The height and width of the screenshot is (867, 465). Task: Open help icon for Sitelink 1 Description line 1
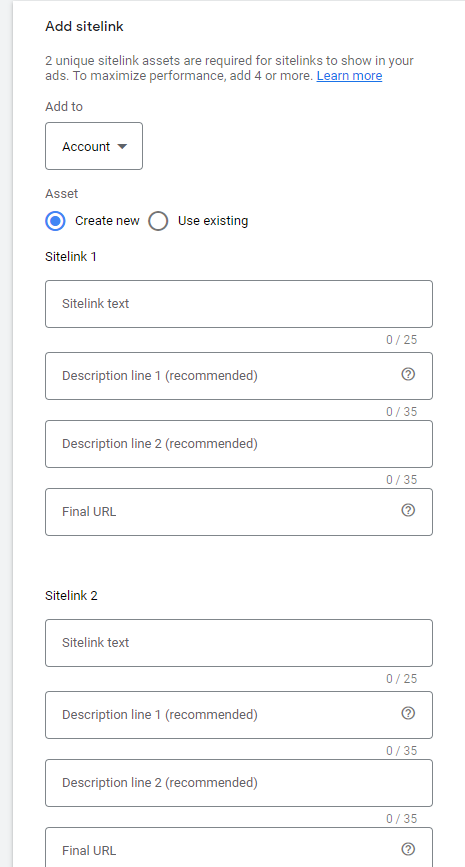408,374
